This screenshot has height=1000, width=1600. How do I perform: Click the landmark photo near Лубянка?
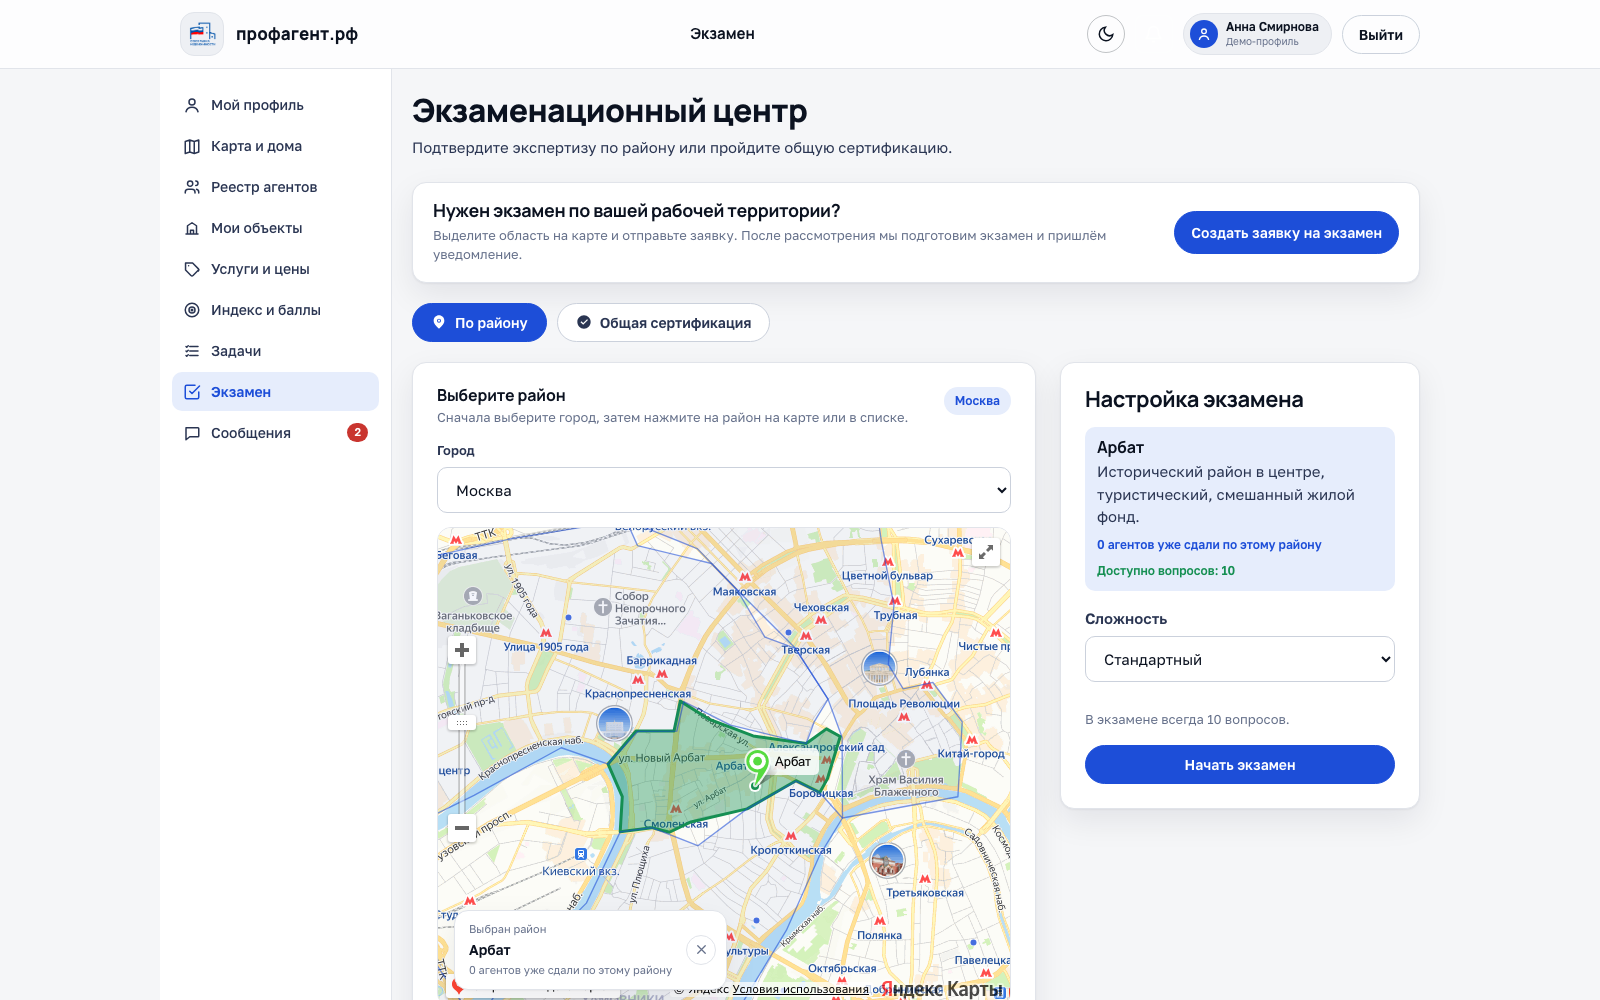pyautogui.click(x=879, y=667)
